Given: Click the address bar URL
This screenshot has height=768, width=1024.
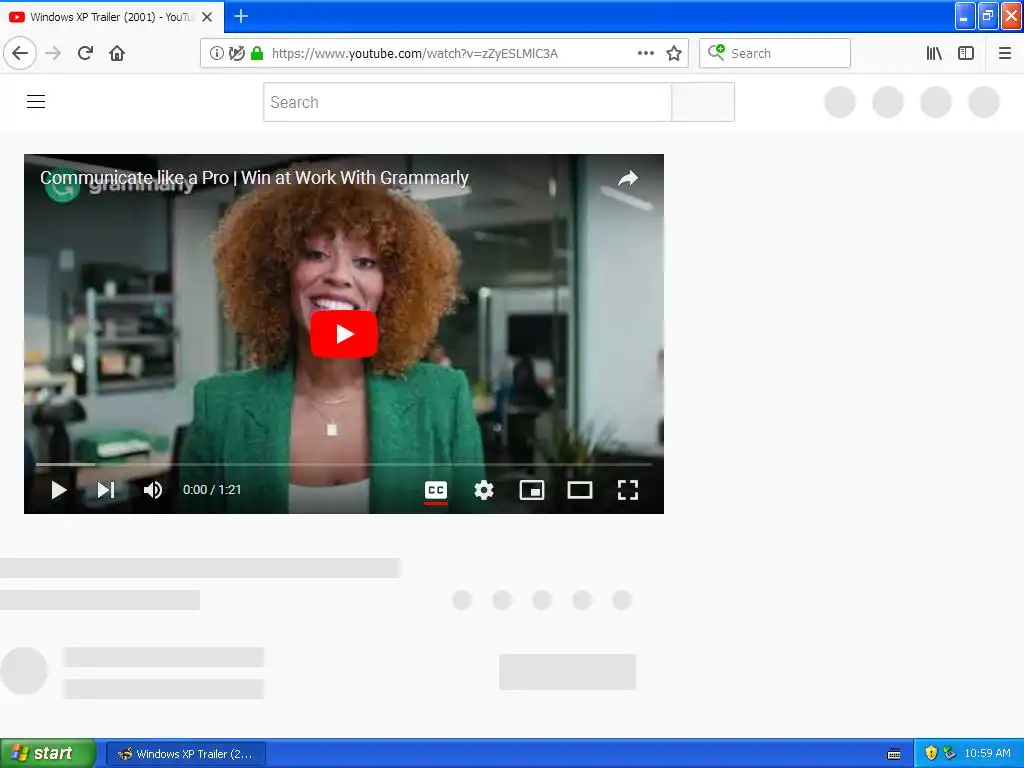Looking at the screenshot, I should coord(415,54).
